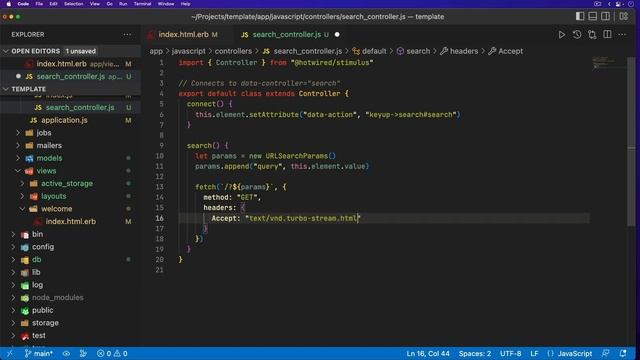Open Go to Line via Ln 16, Col 44
This screenshot has height=360, width=640.
coord(428,353)
